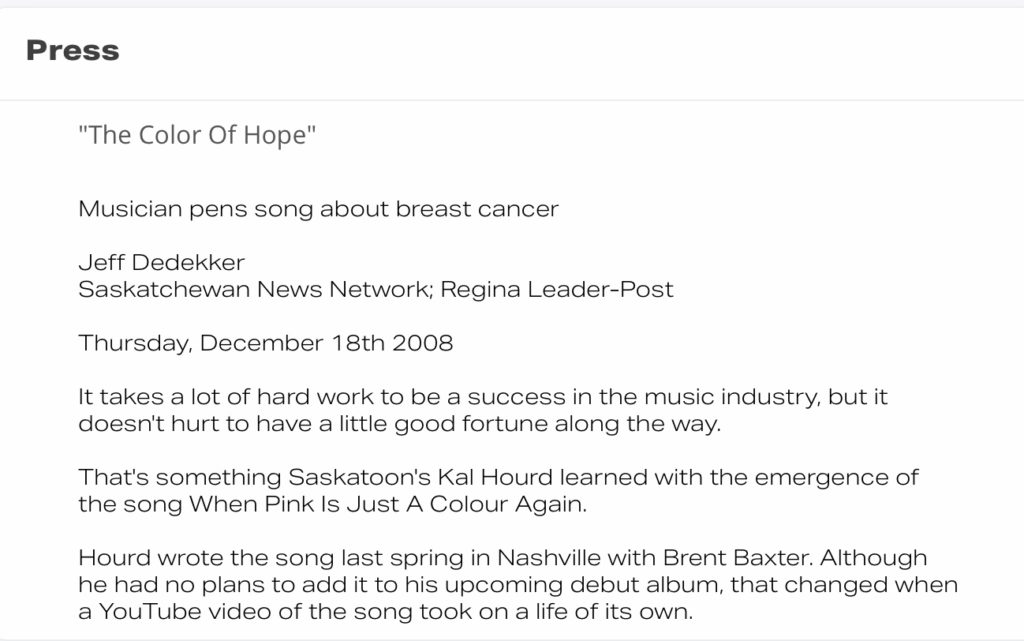Click the phrase "good fortune along the way"
Screen dimensions: 1024x641
(x=558, y=424)
